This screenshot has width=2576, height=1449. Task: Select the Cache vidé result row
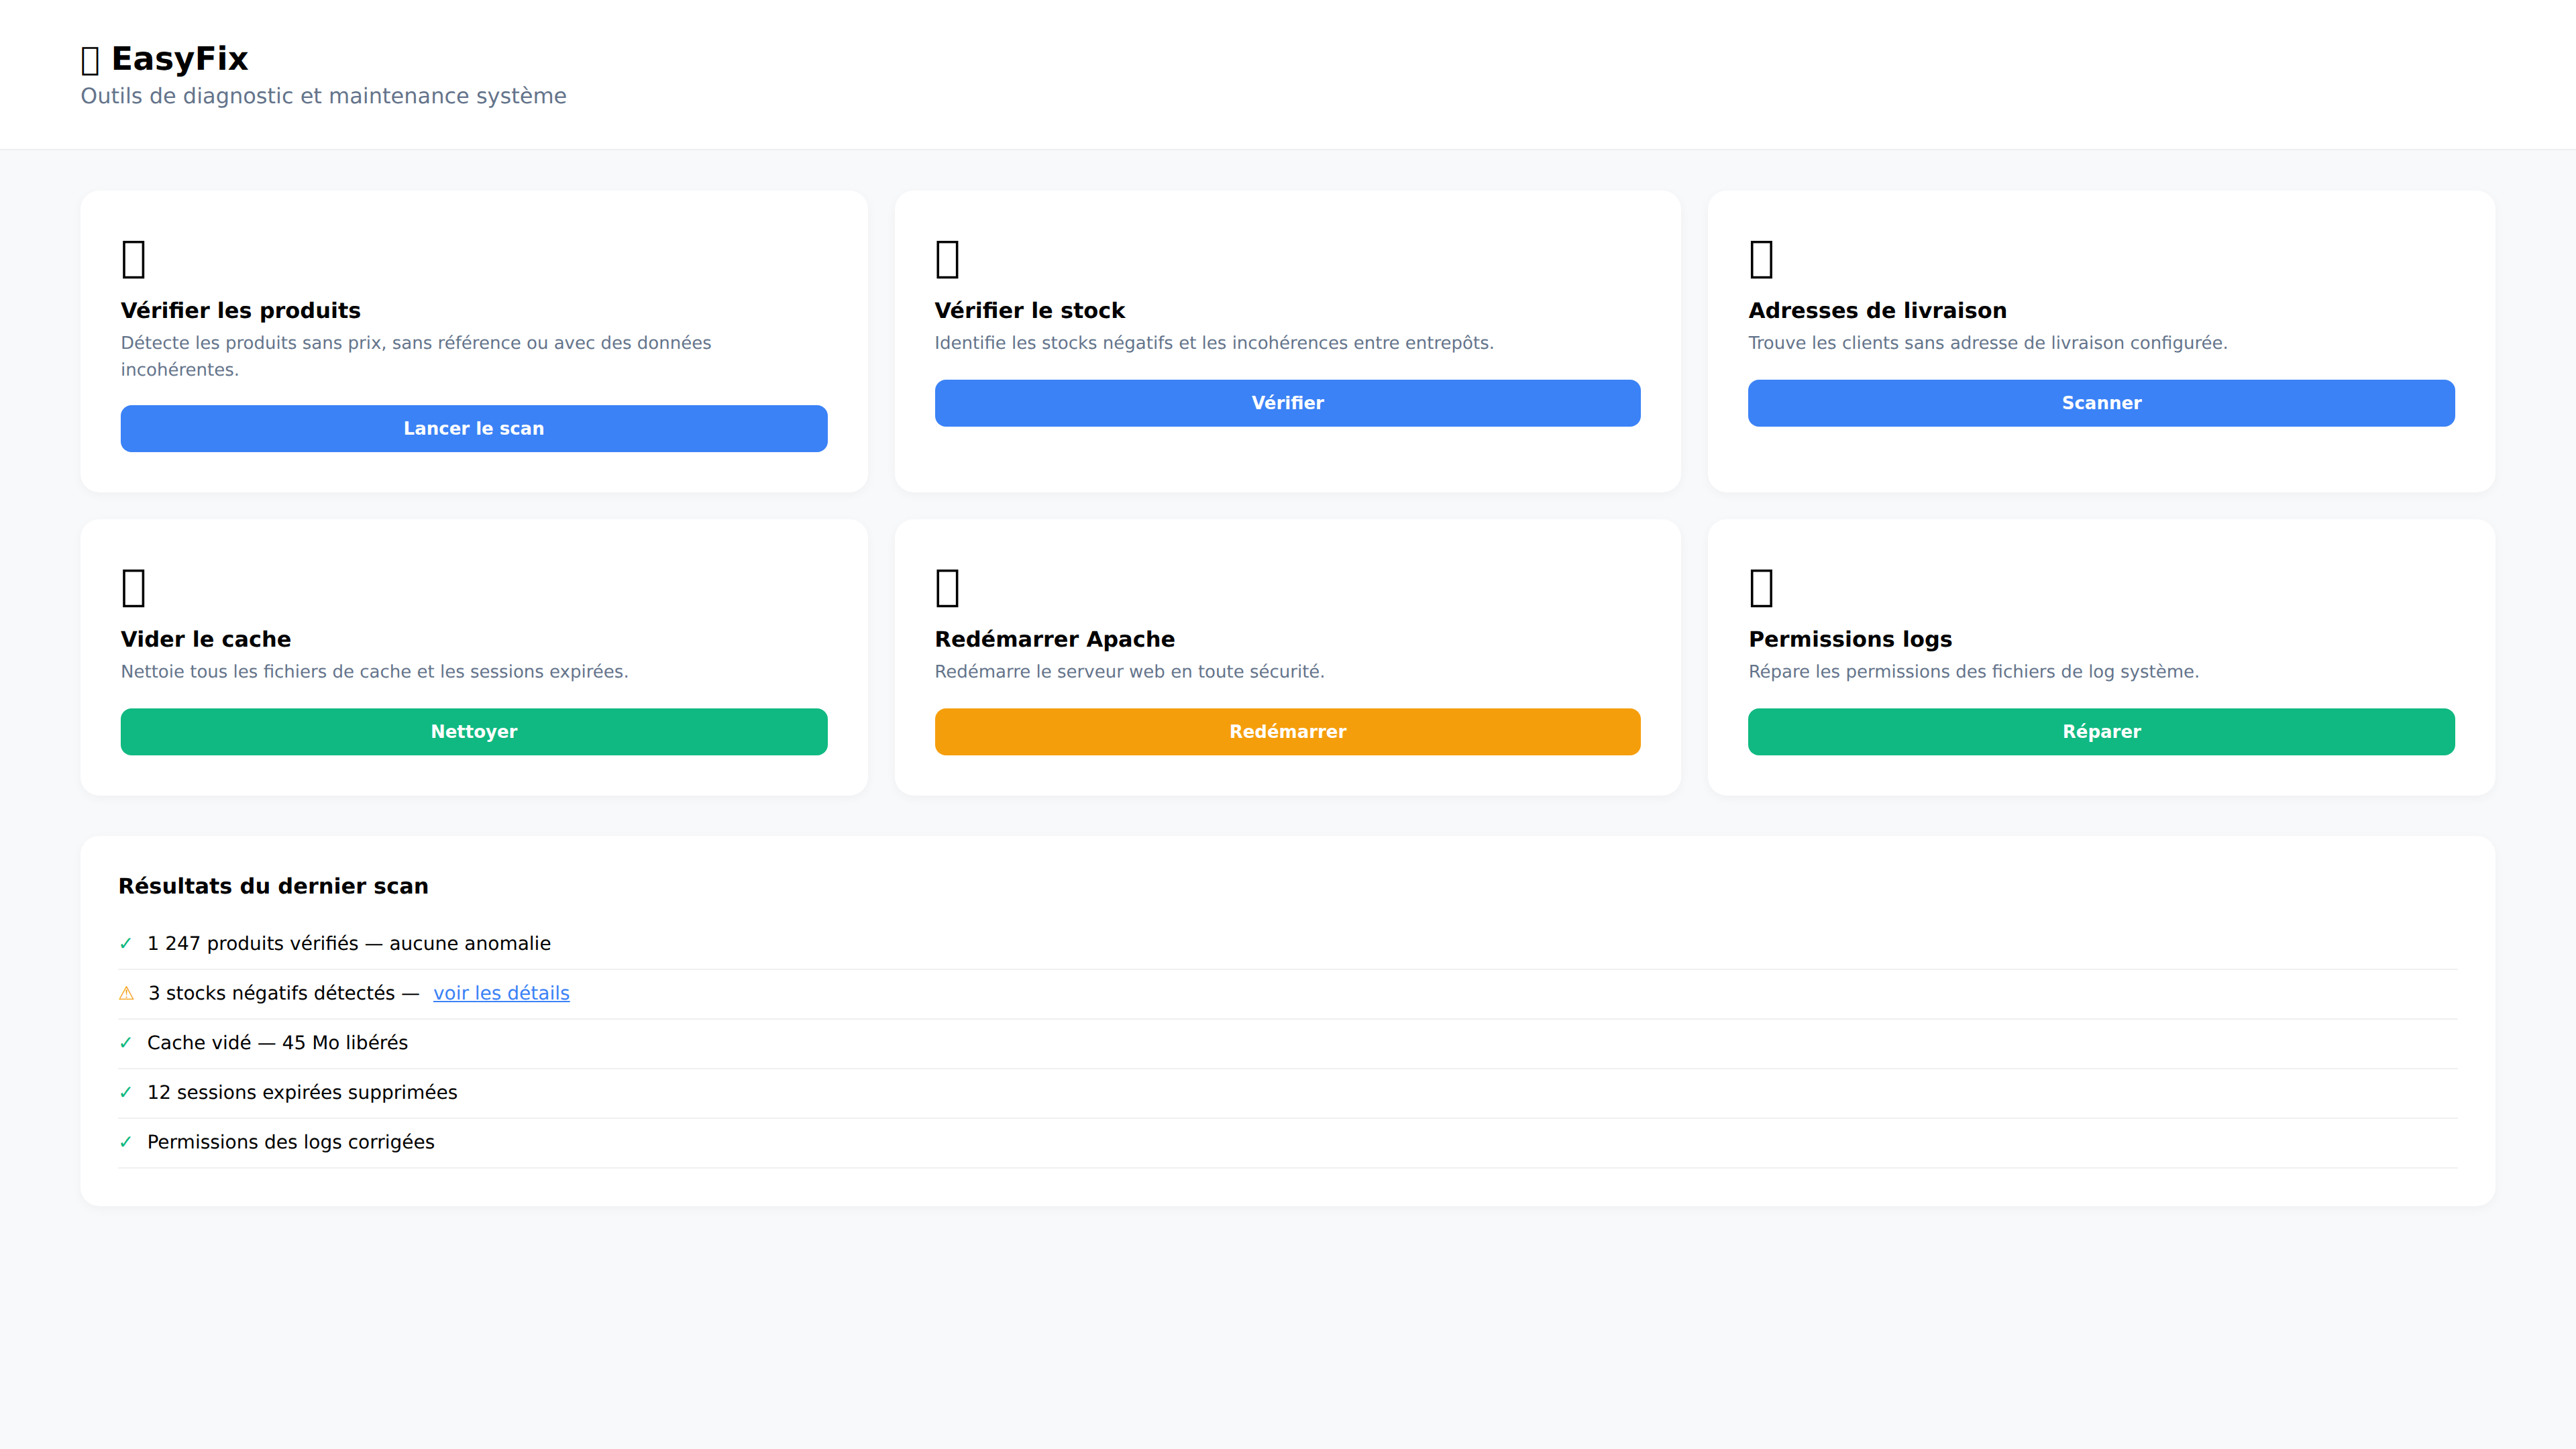[277, 1042]
